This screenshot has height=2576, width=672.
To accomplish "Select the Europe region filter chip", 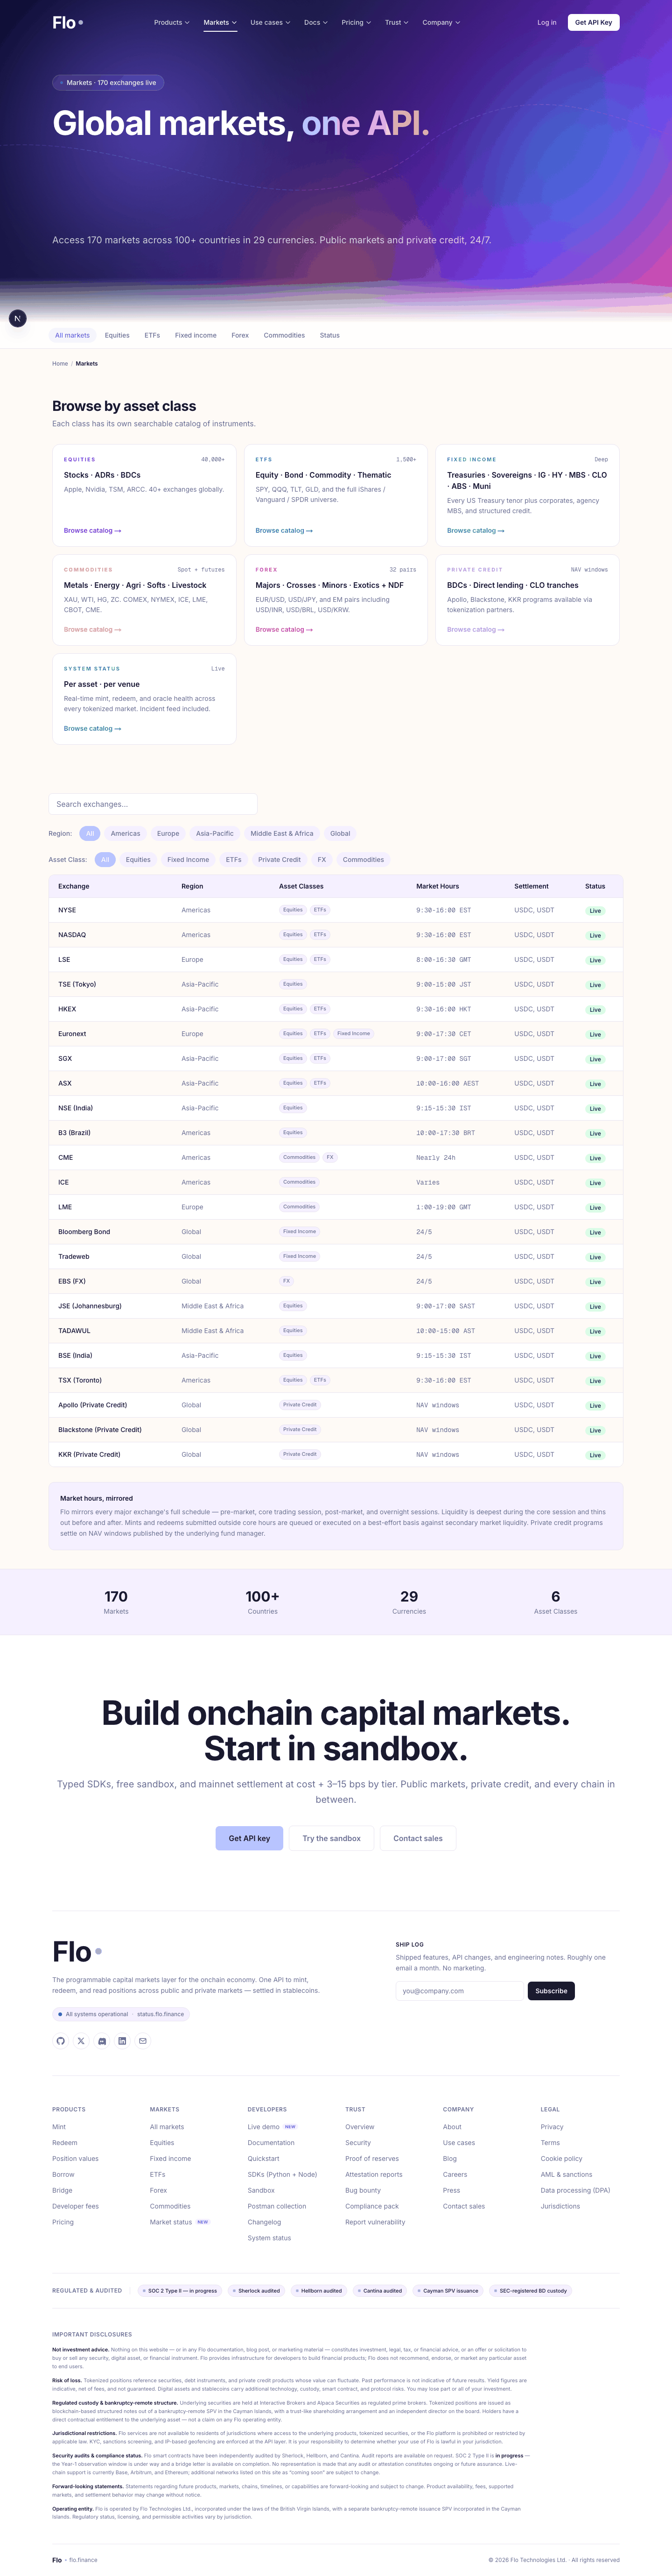I will (168, 833).
